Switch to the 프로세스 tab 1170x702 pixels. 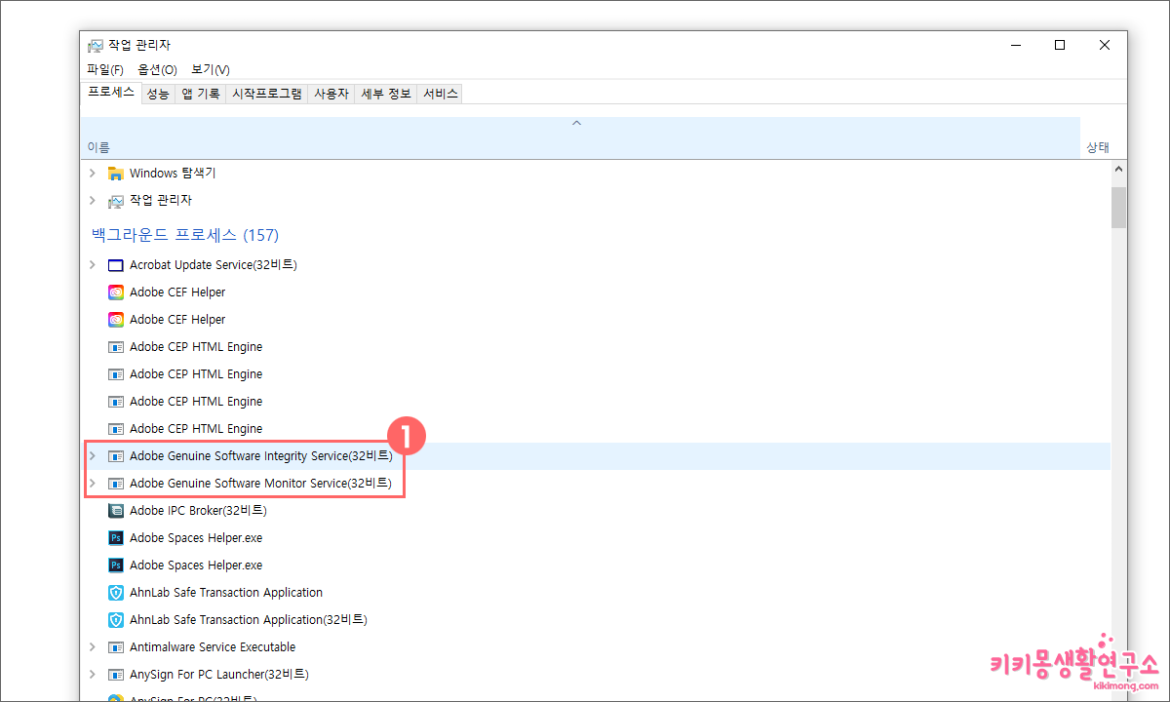click(x=111, y=93)
